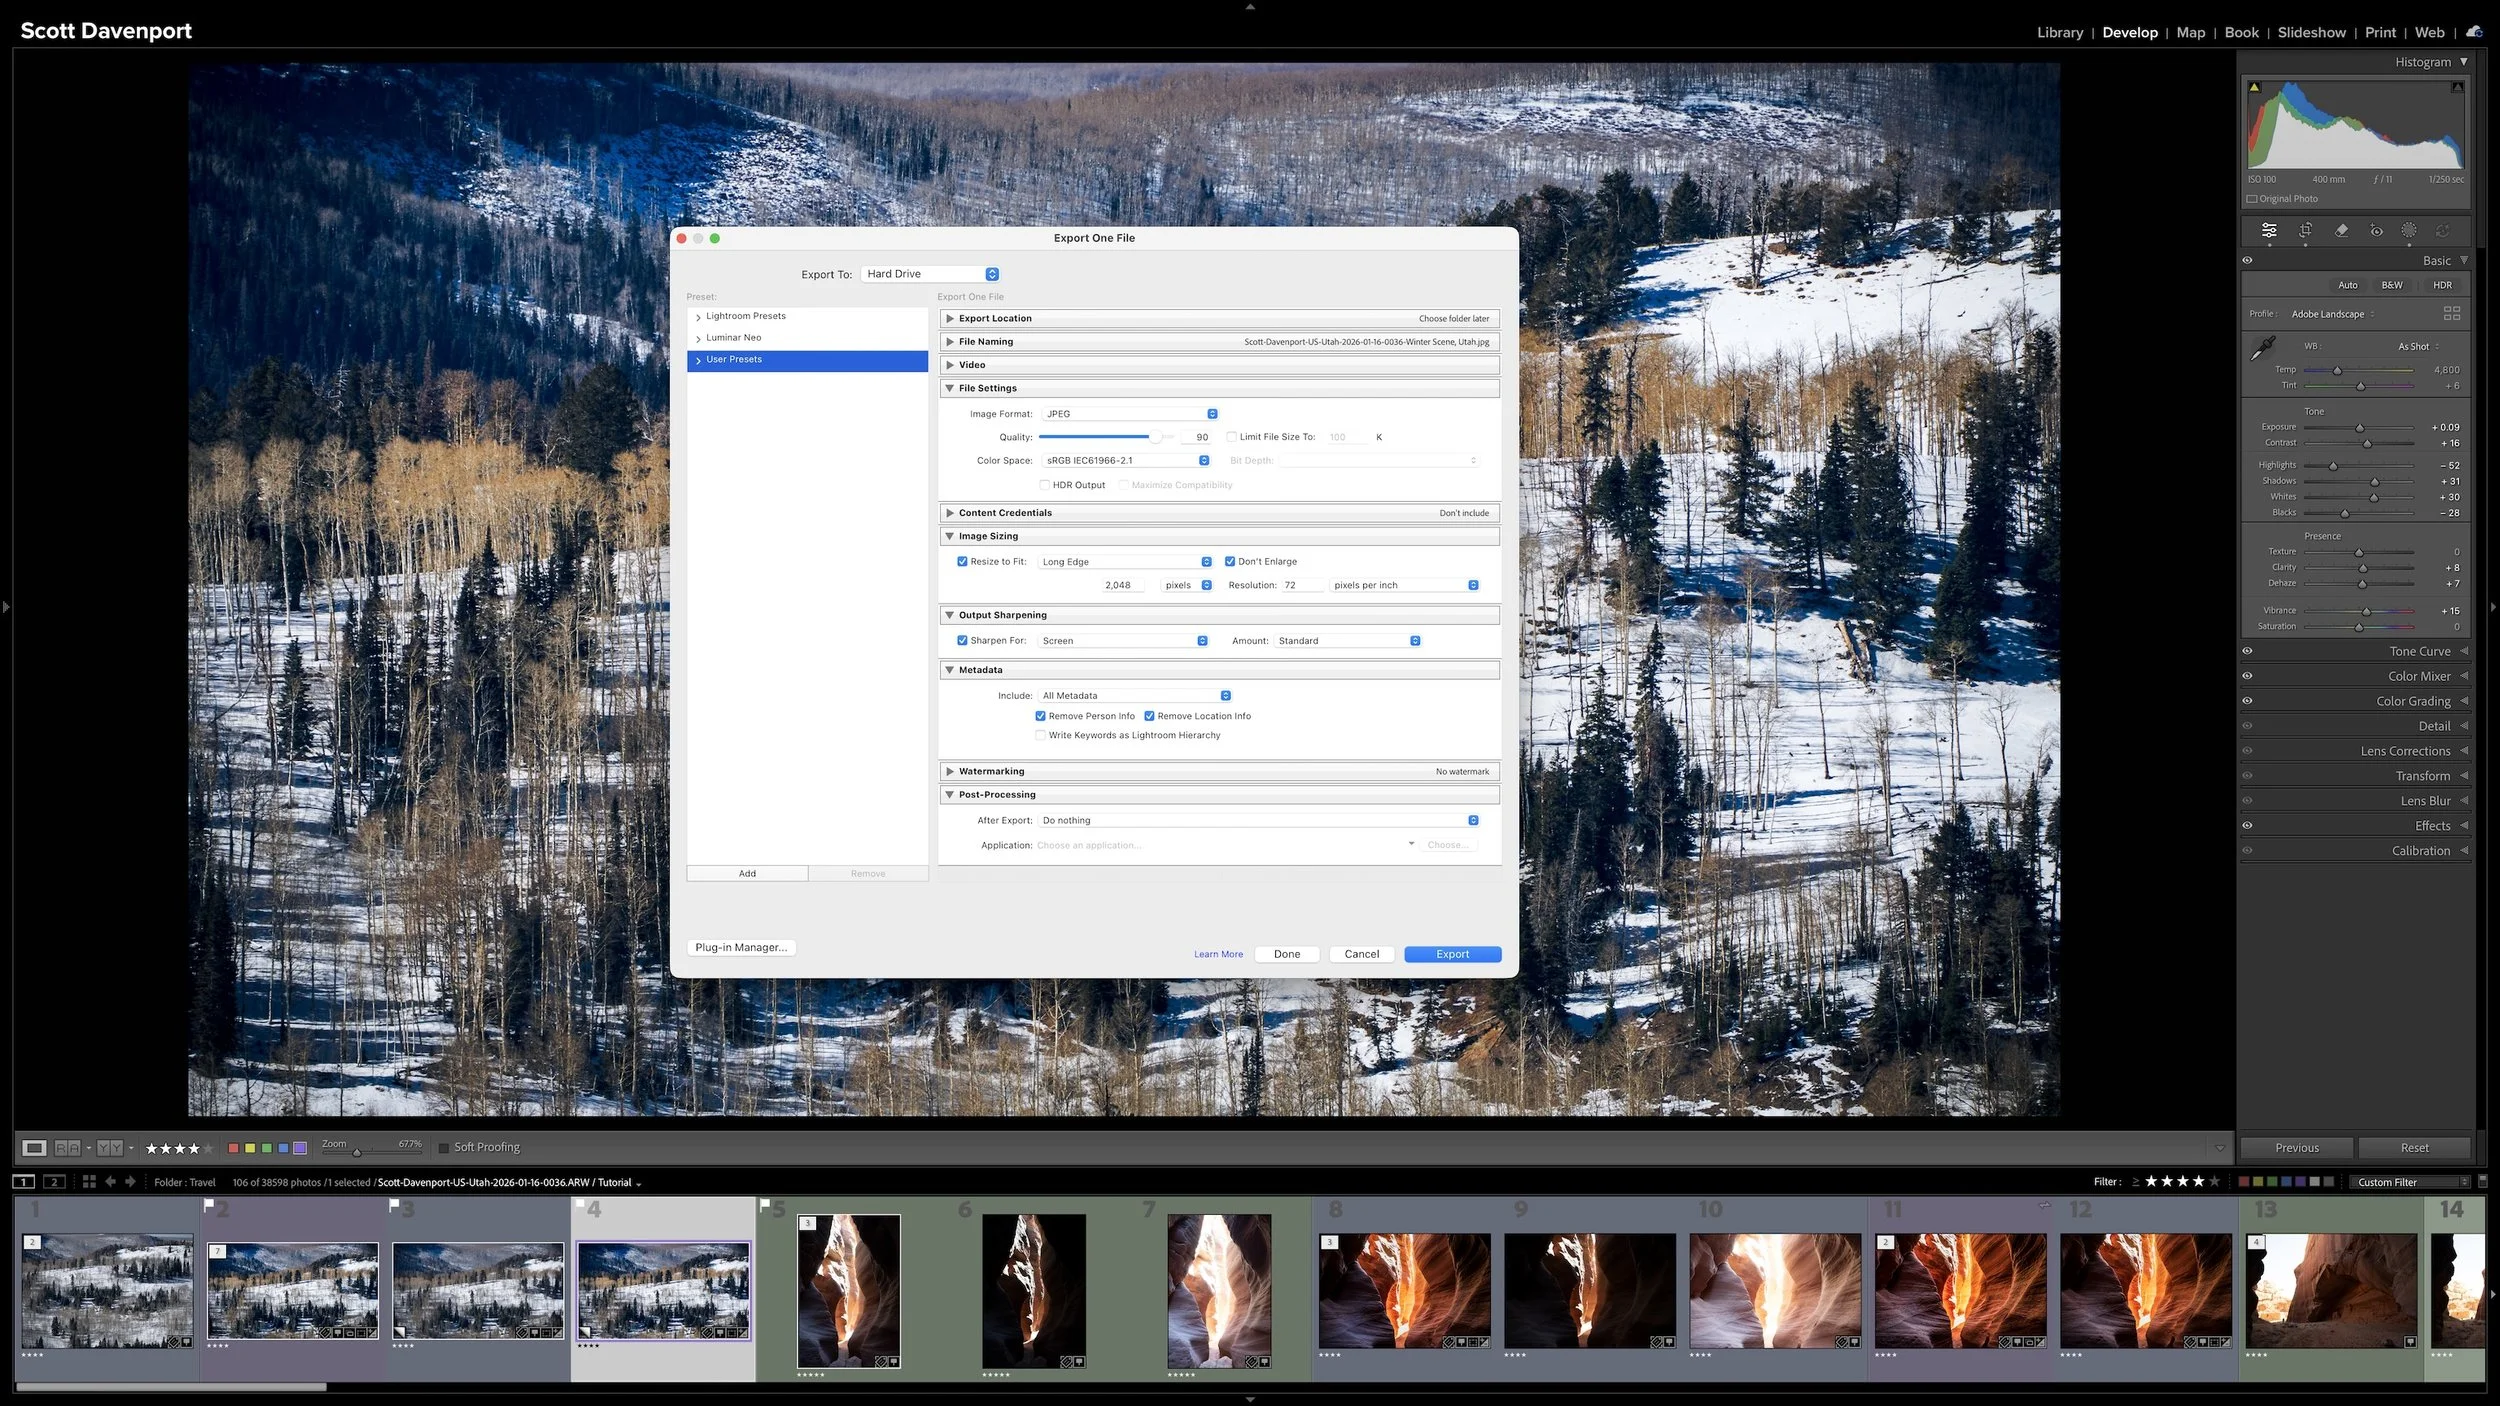This screenshot has width=2500, height=1406.
Task: Uncheck the Don't Enlarge checkbox
Action: [1230, 562]
